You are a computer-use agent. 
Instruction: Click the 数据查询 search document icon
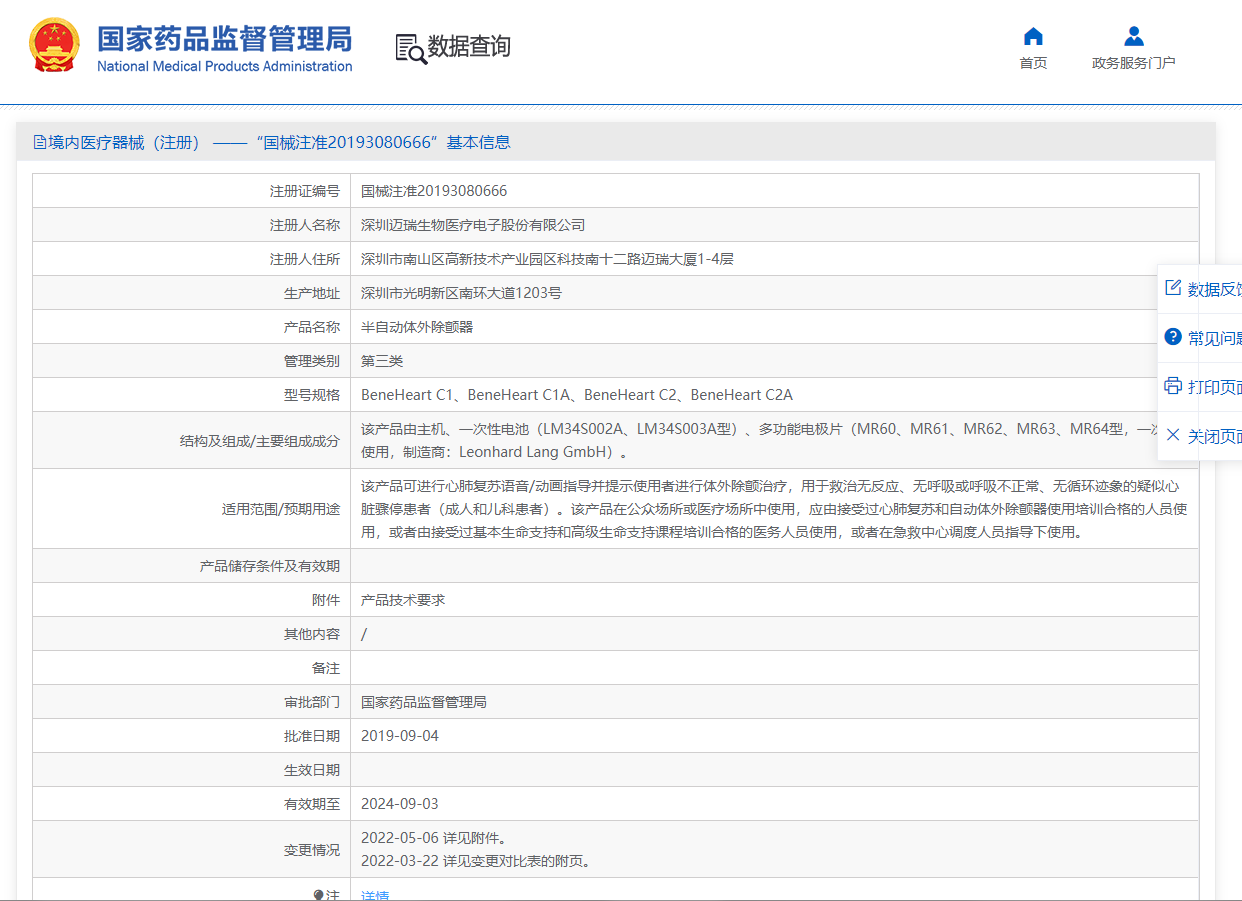(410, 48)
